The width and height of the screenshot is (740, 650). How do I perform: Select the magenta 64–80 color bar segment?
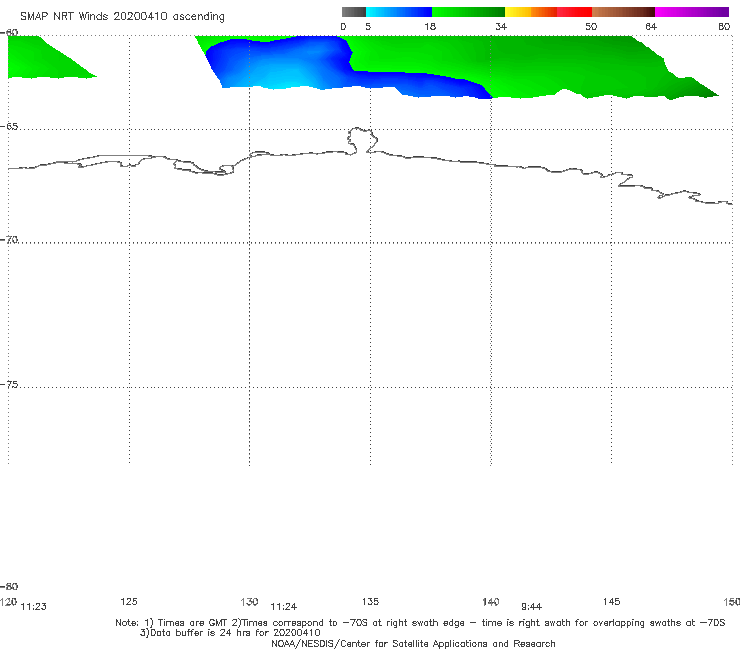coord(692,12)
